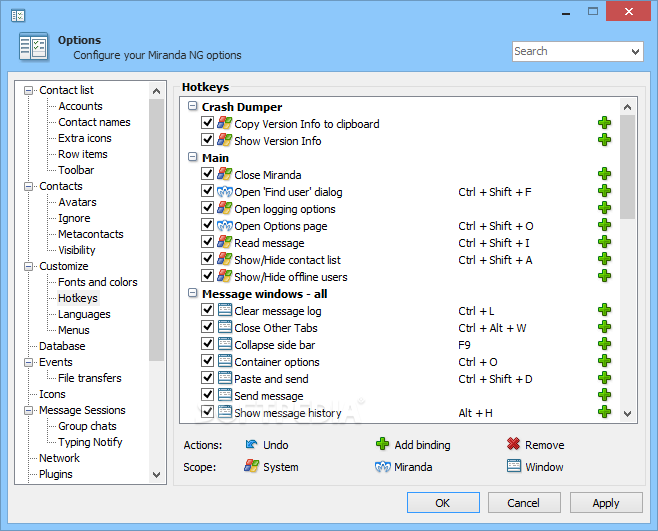Disable the Read message hotkey checkbox
The image size is (658, 531).
pyautogui.click(x=207, y=241)
